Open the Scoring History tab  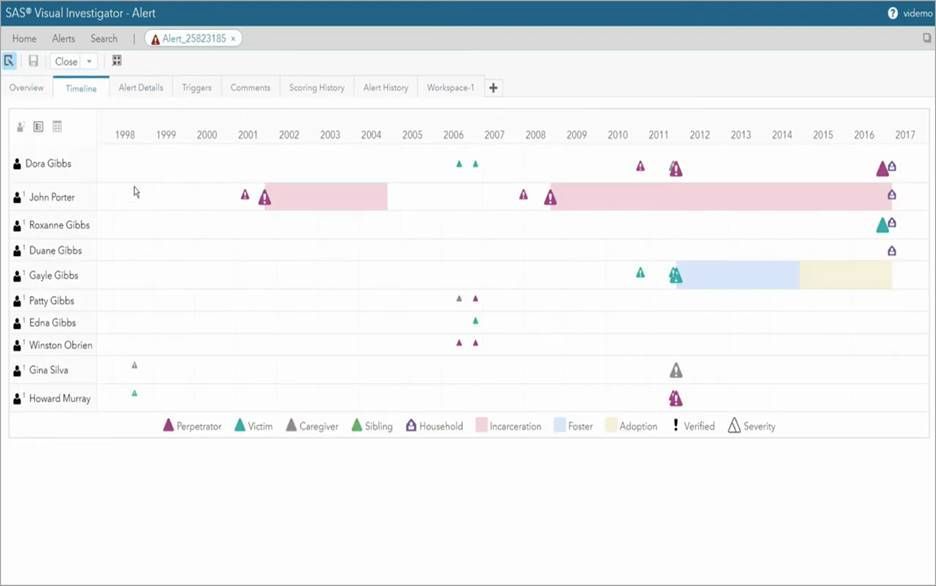pos(317,87)
